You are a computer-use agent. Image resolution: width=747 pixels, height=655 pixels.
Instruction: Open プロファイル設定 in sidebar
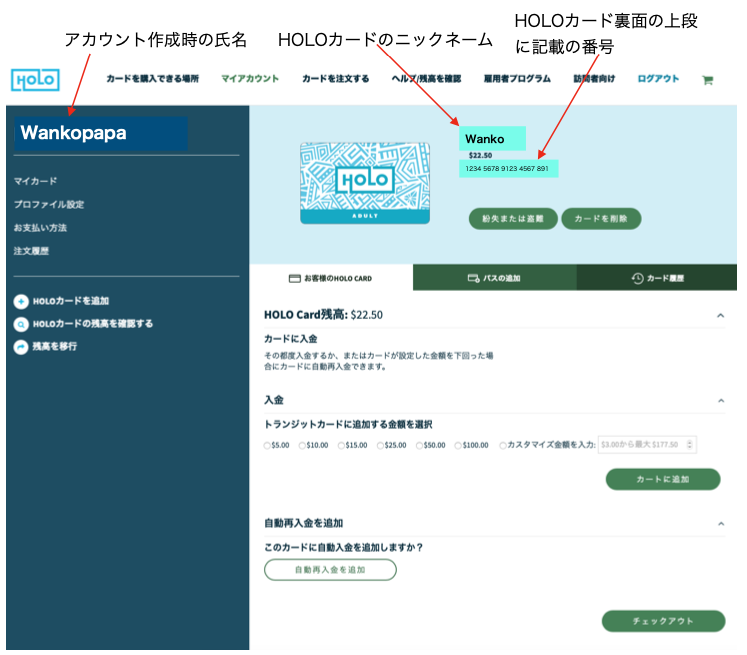click(x=49, y=204)
